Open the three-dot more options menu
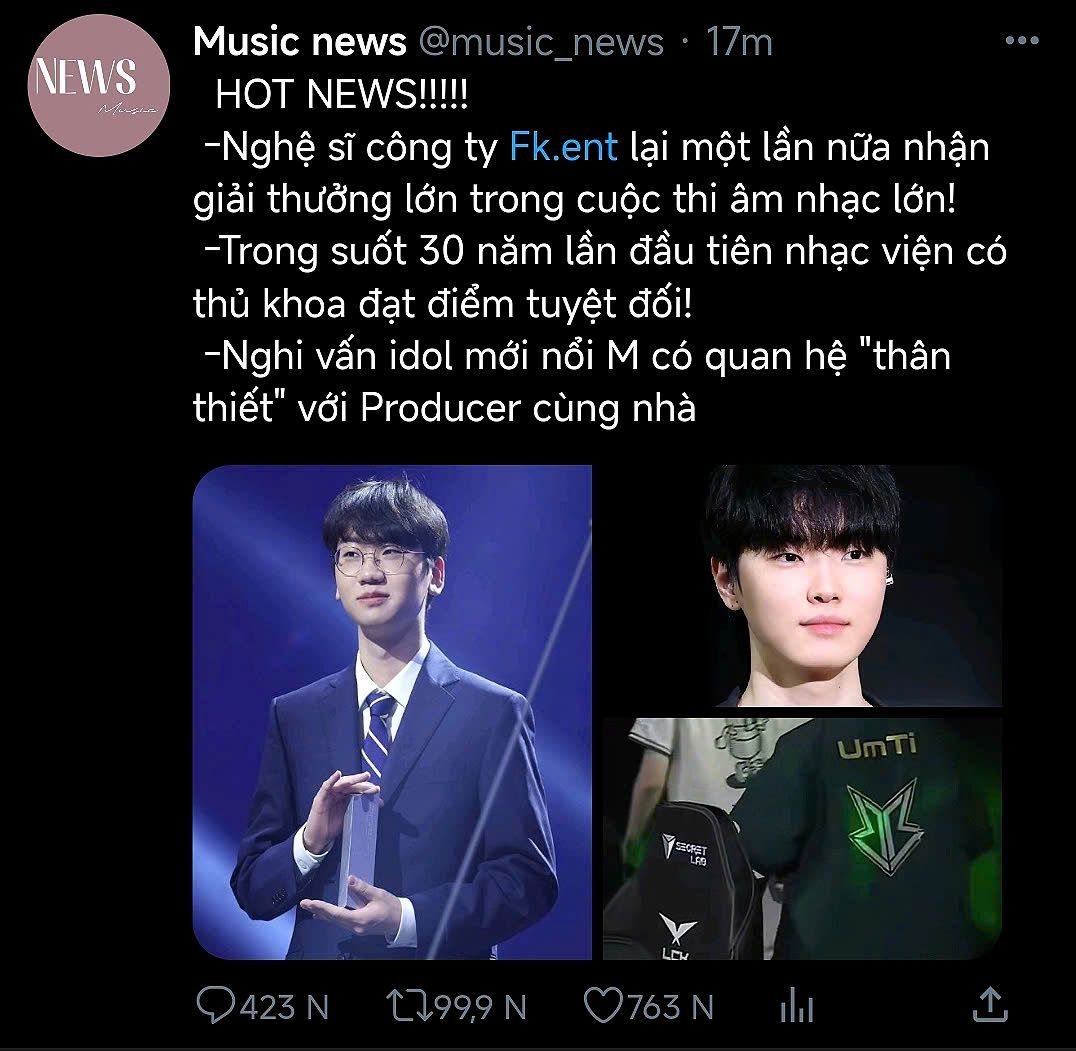Viewport: 1076px width, 1051px height. pos(1021,40)
